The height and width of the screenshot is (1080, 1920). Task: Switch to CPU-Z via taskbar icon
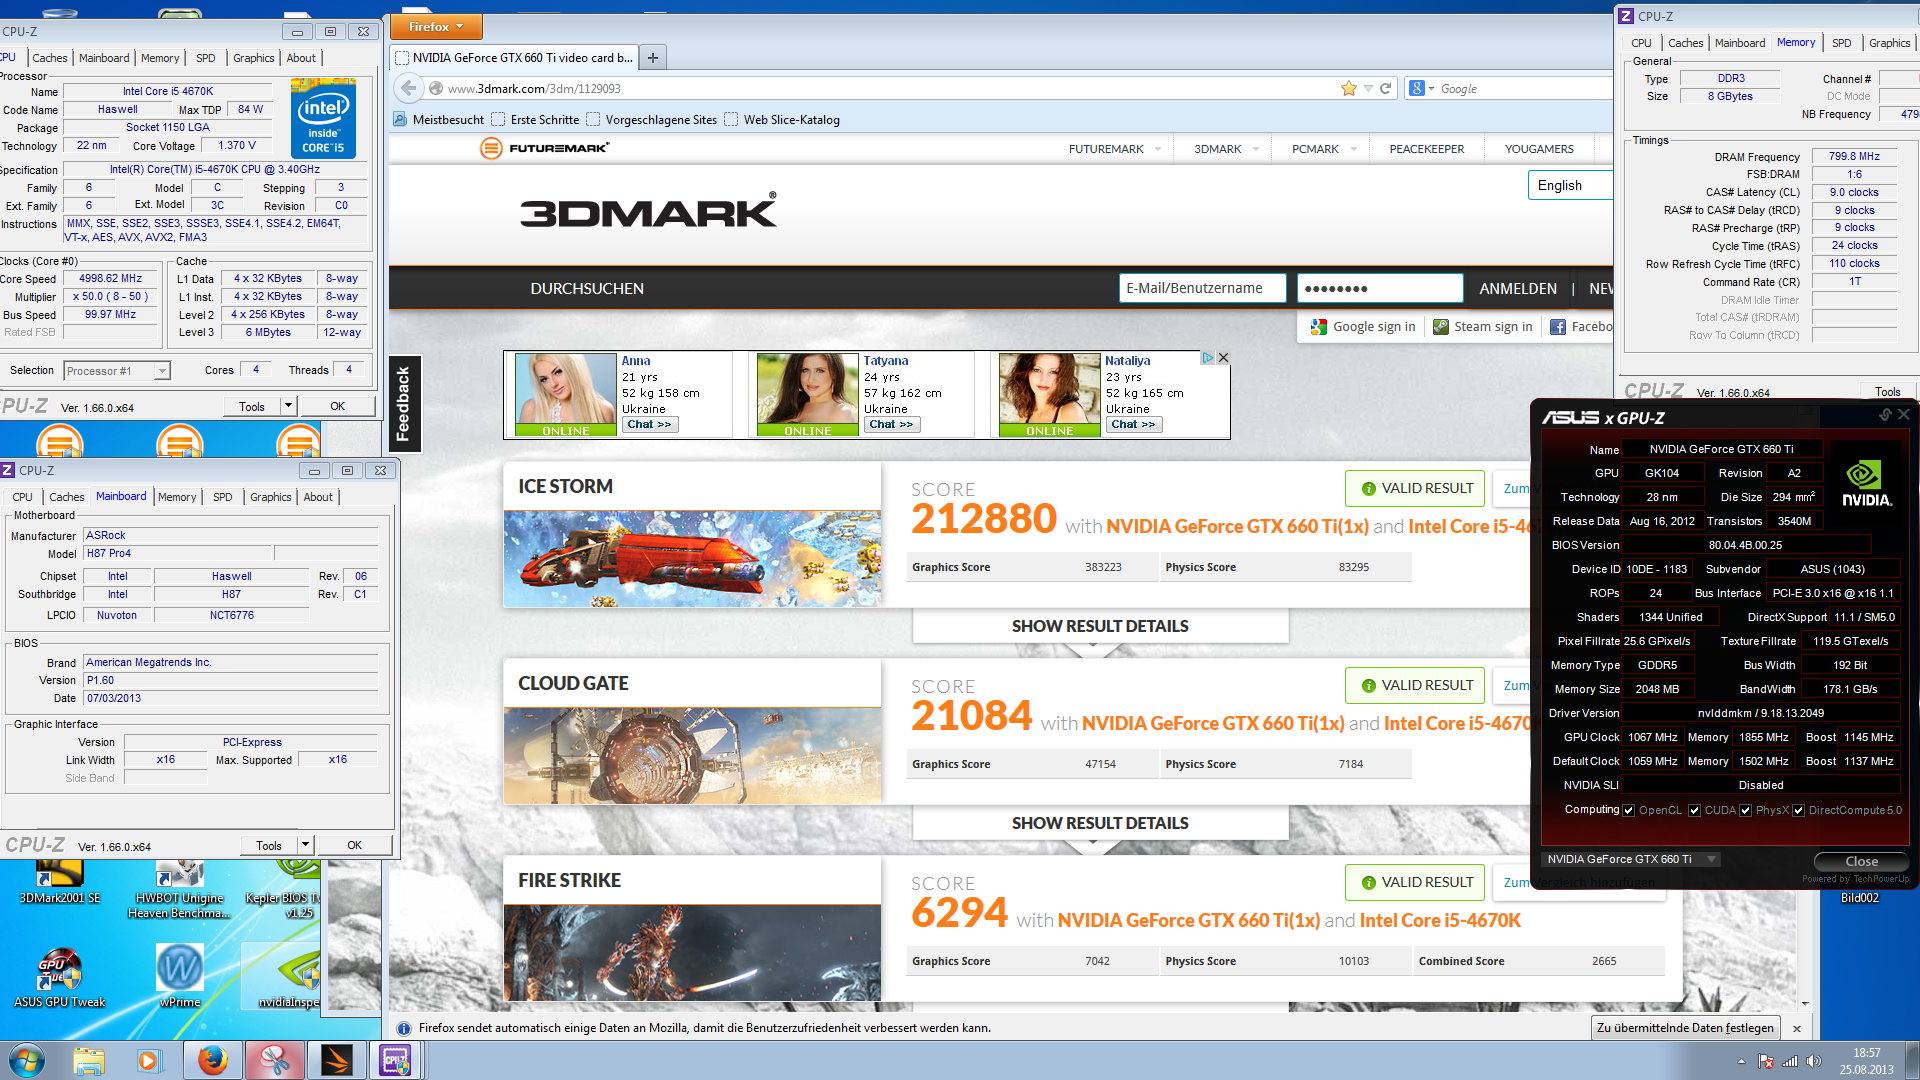tap(396, 1060)
